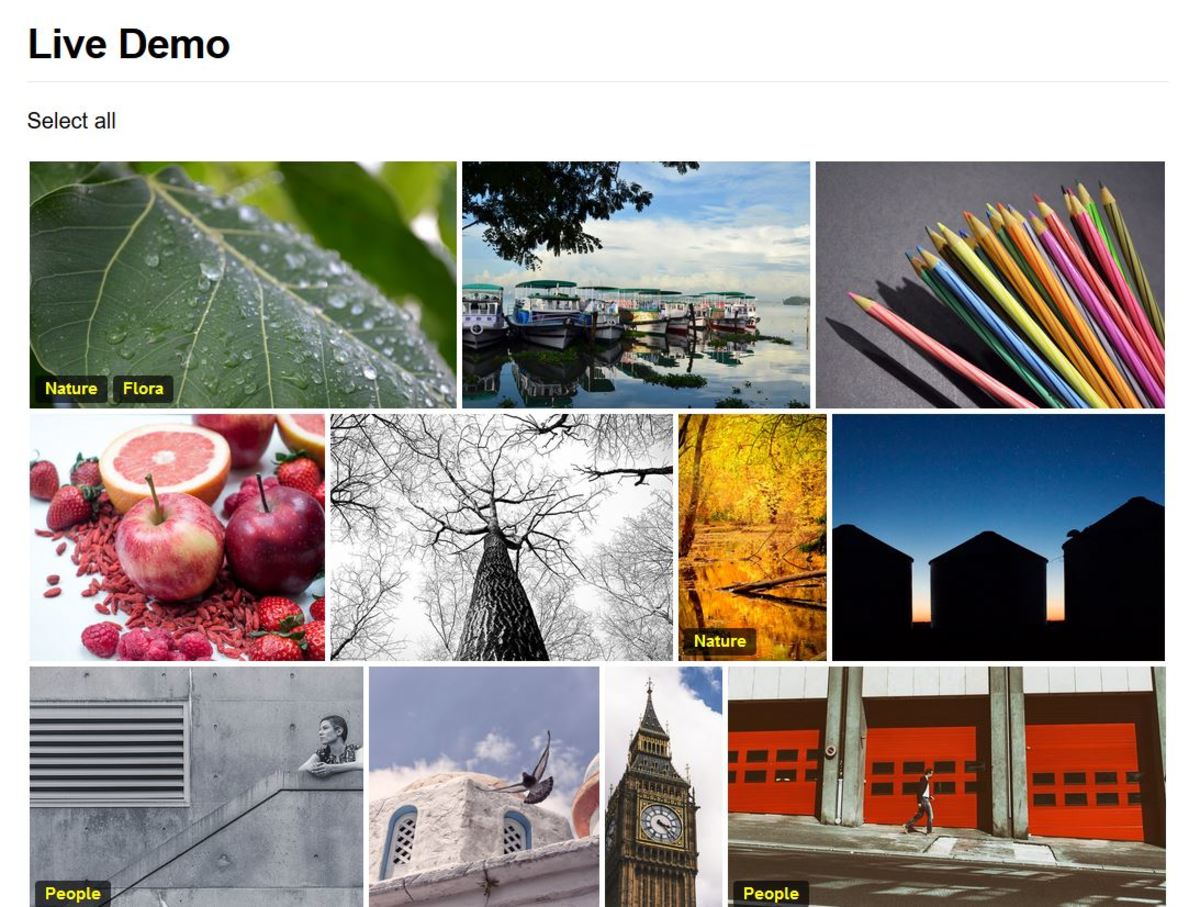The width and height of the screenshot is (1200, 907).
Task: Open the woman on concrete stairs photo
Action: tap(196, 787)
